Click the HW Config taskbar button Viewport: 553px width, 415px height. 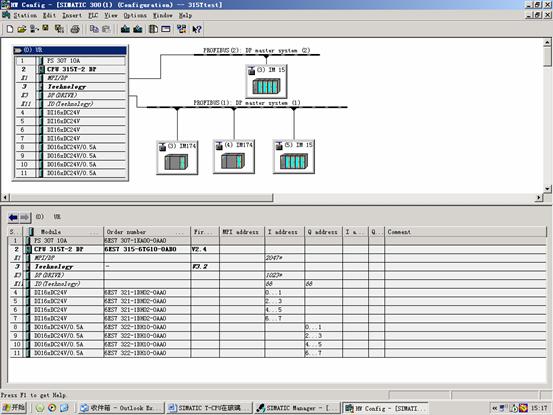coord(385,408)
